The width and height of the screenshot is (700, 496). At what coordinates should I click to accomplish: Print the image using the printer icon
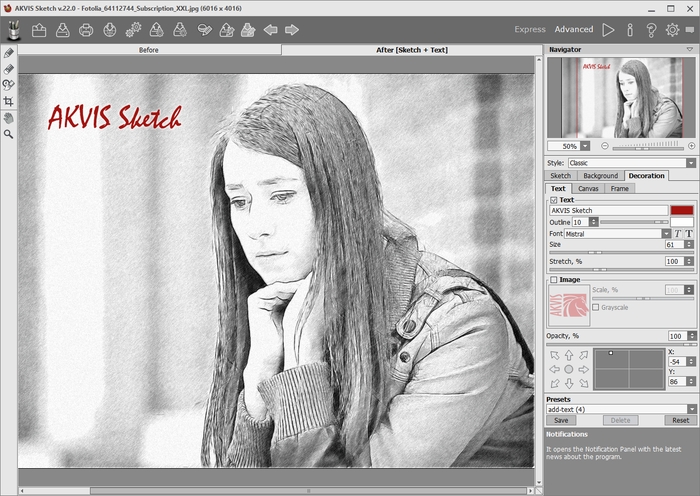coord(86,30)
